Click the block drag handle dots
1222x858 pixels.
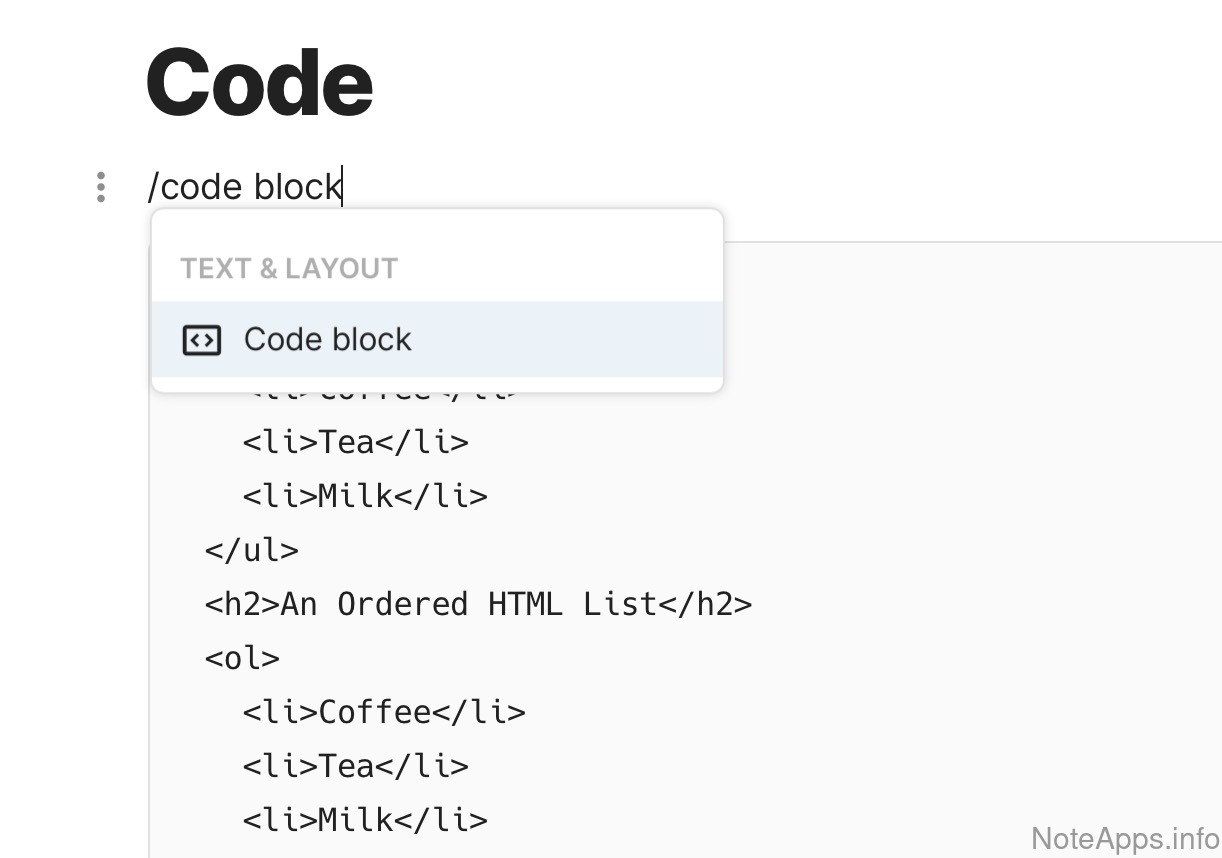click(x=101, y=187)
